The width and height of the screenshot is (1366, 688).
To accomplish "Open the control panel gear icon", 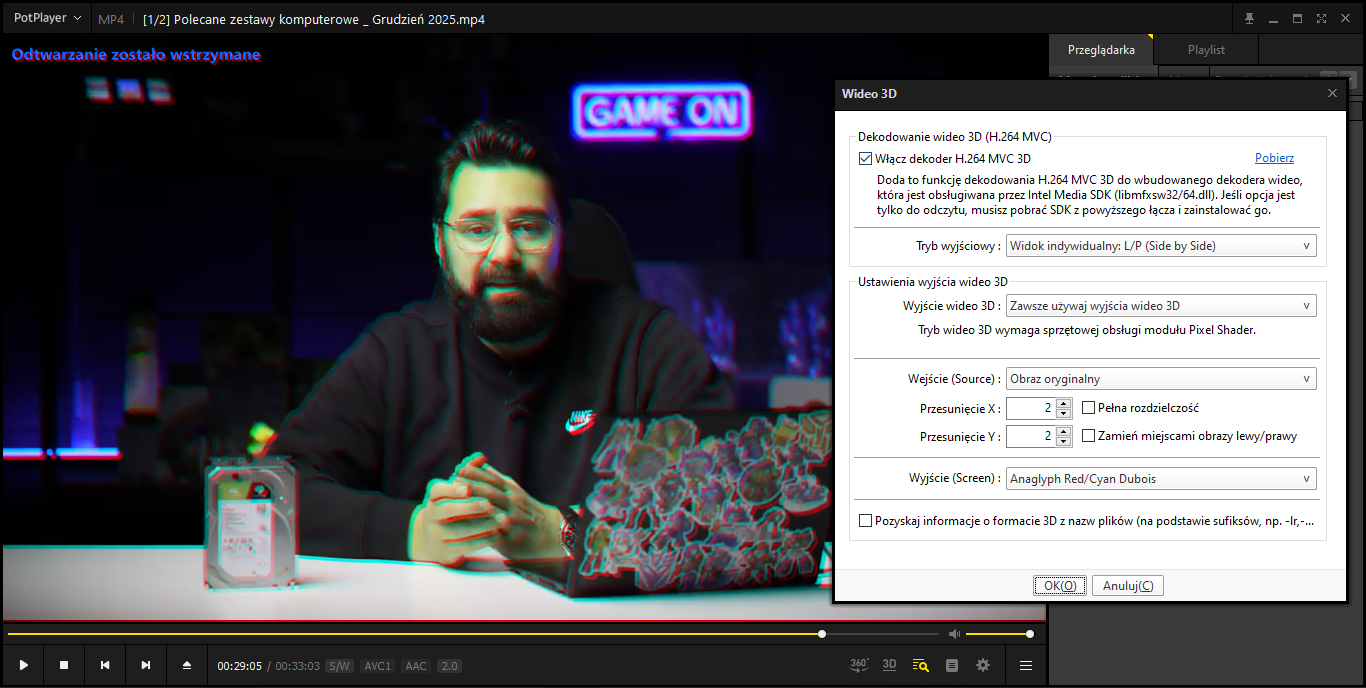I will click(983, 665).
